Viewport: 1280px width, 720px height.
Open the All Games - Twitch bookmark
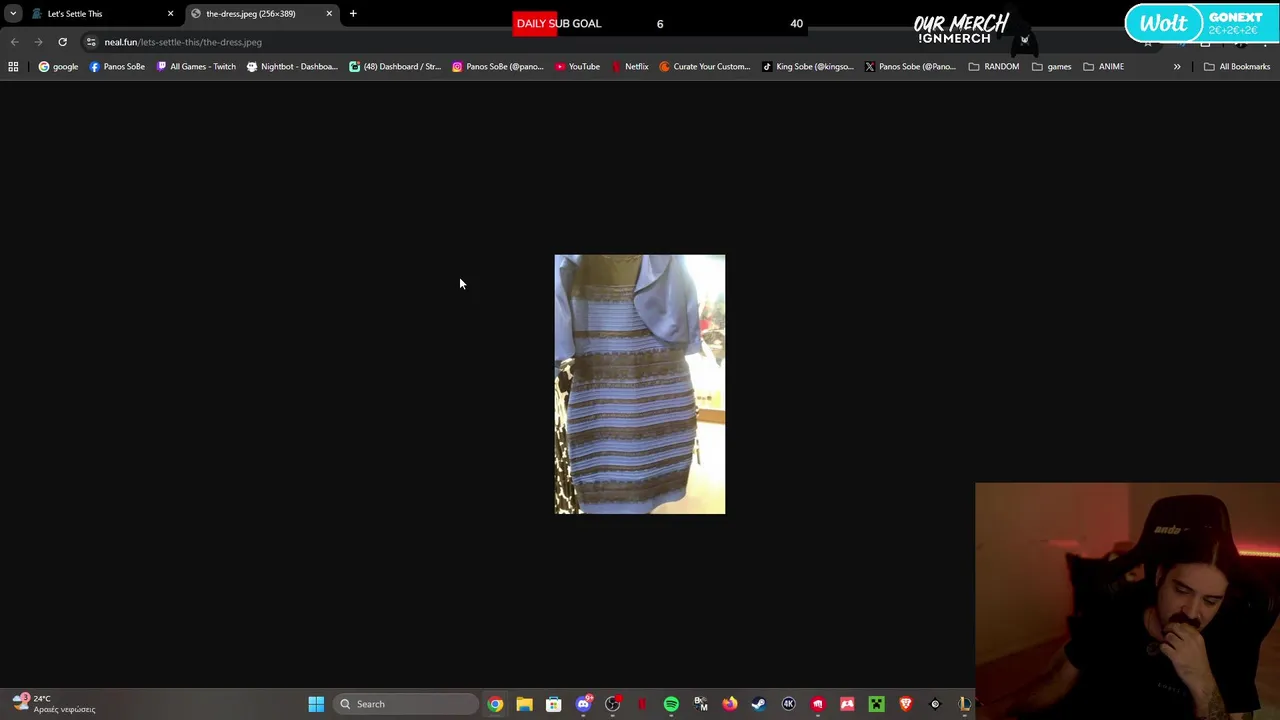pos(196,66)
